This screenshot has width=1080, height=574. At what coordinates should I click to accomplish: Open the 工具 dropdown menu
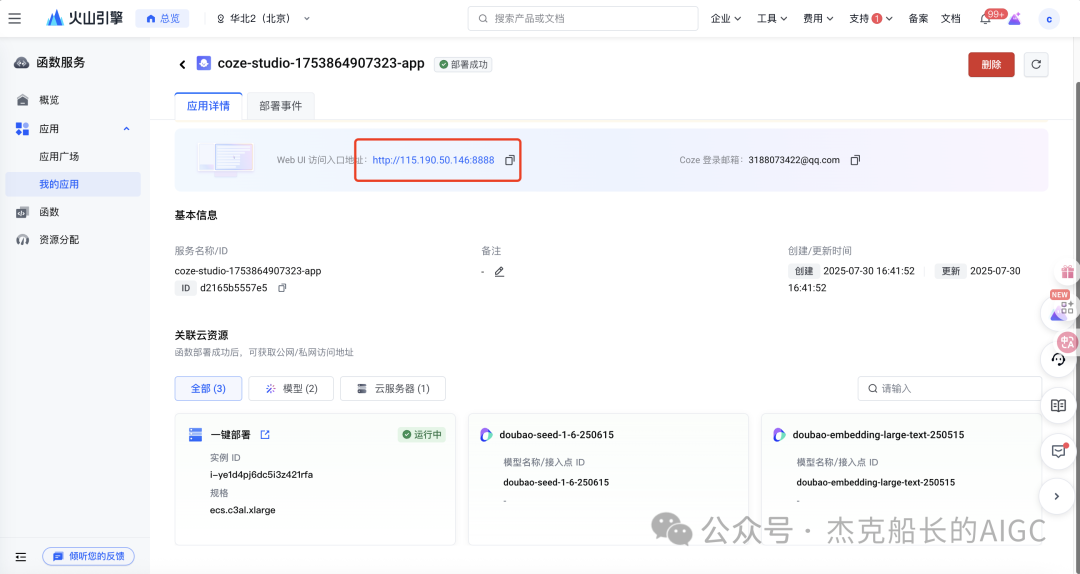(x=771, y=19)
